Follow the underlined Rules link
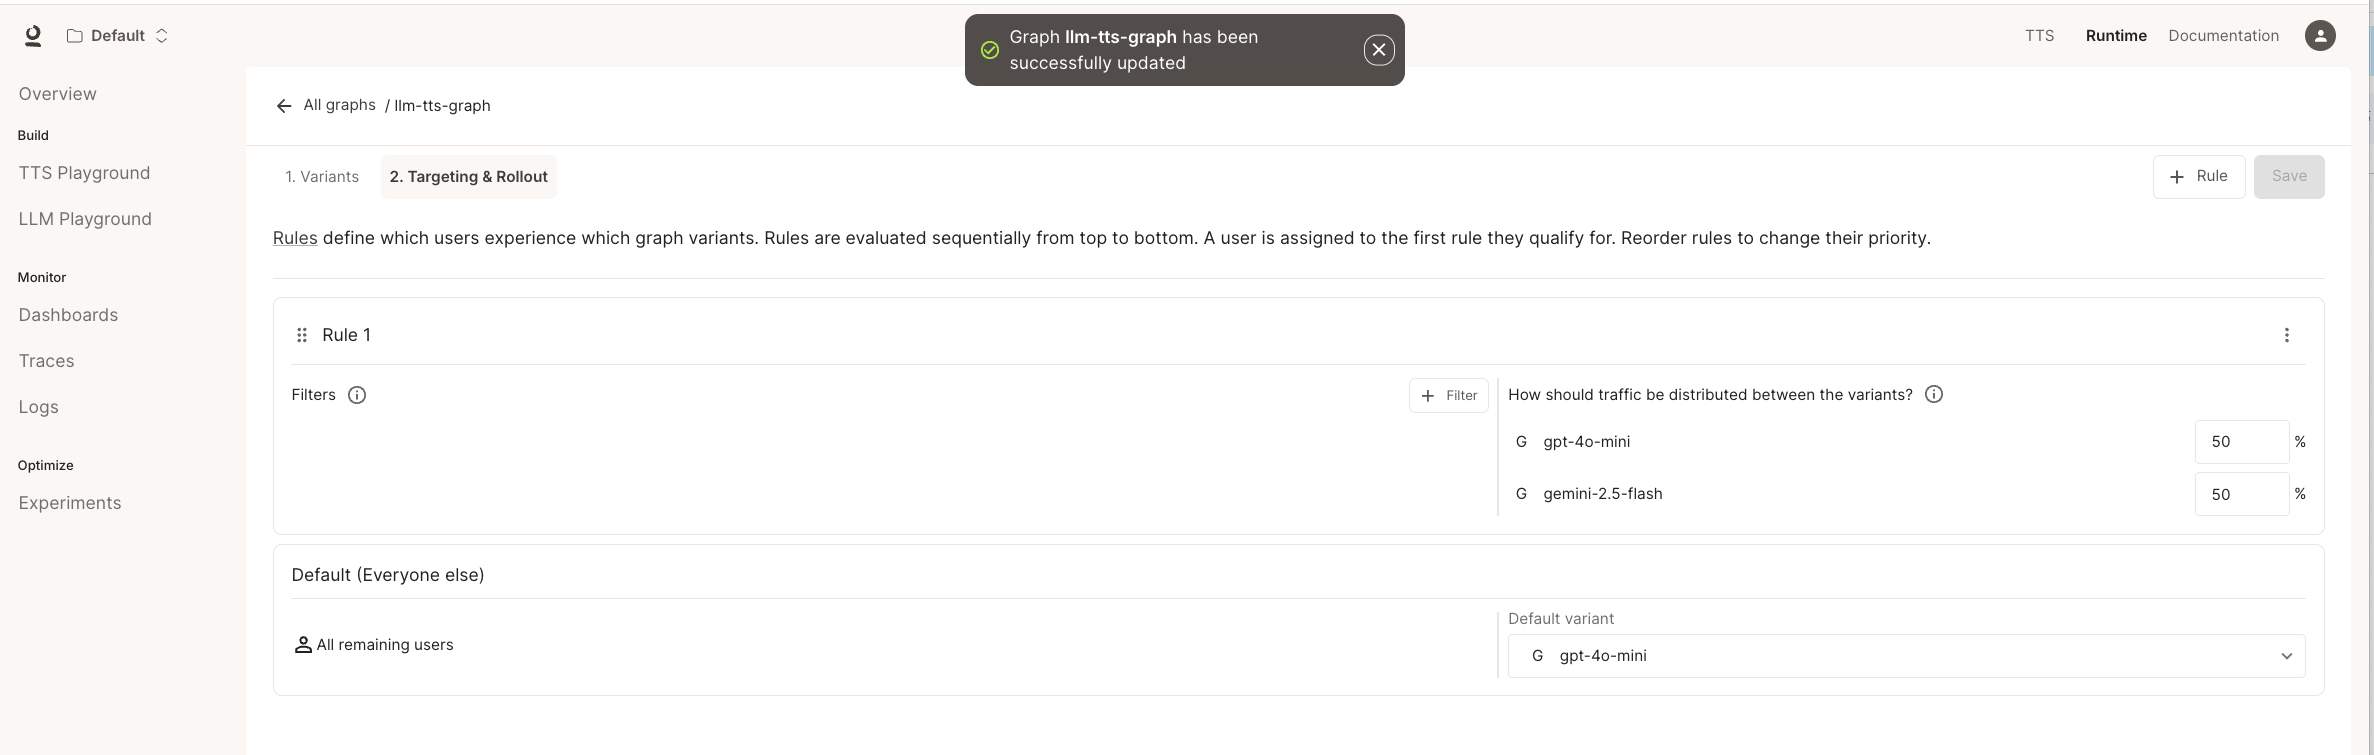Screen dimensions: 2374x755 [295, 238]
